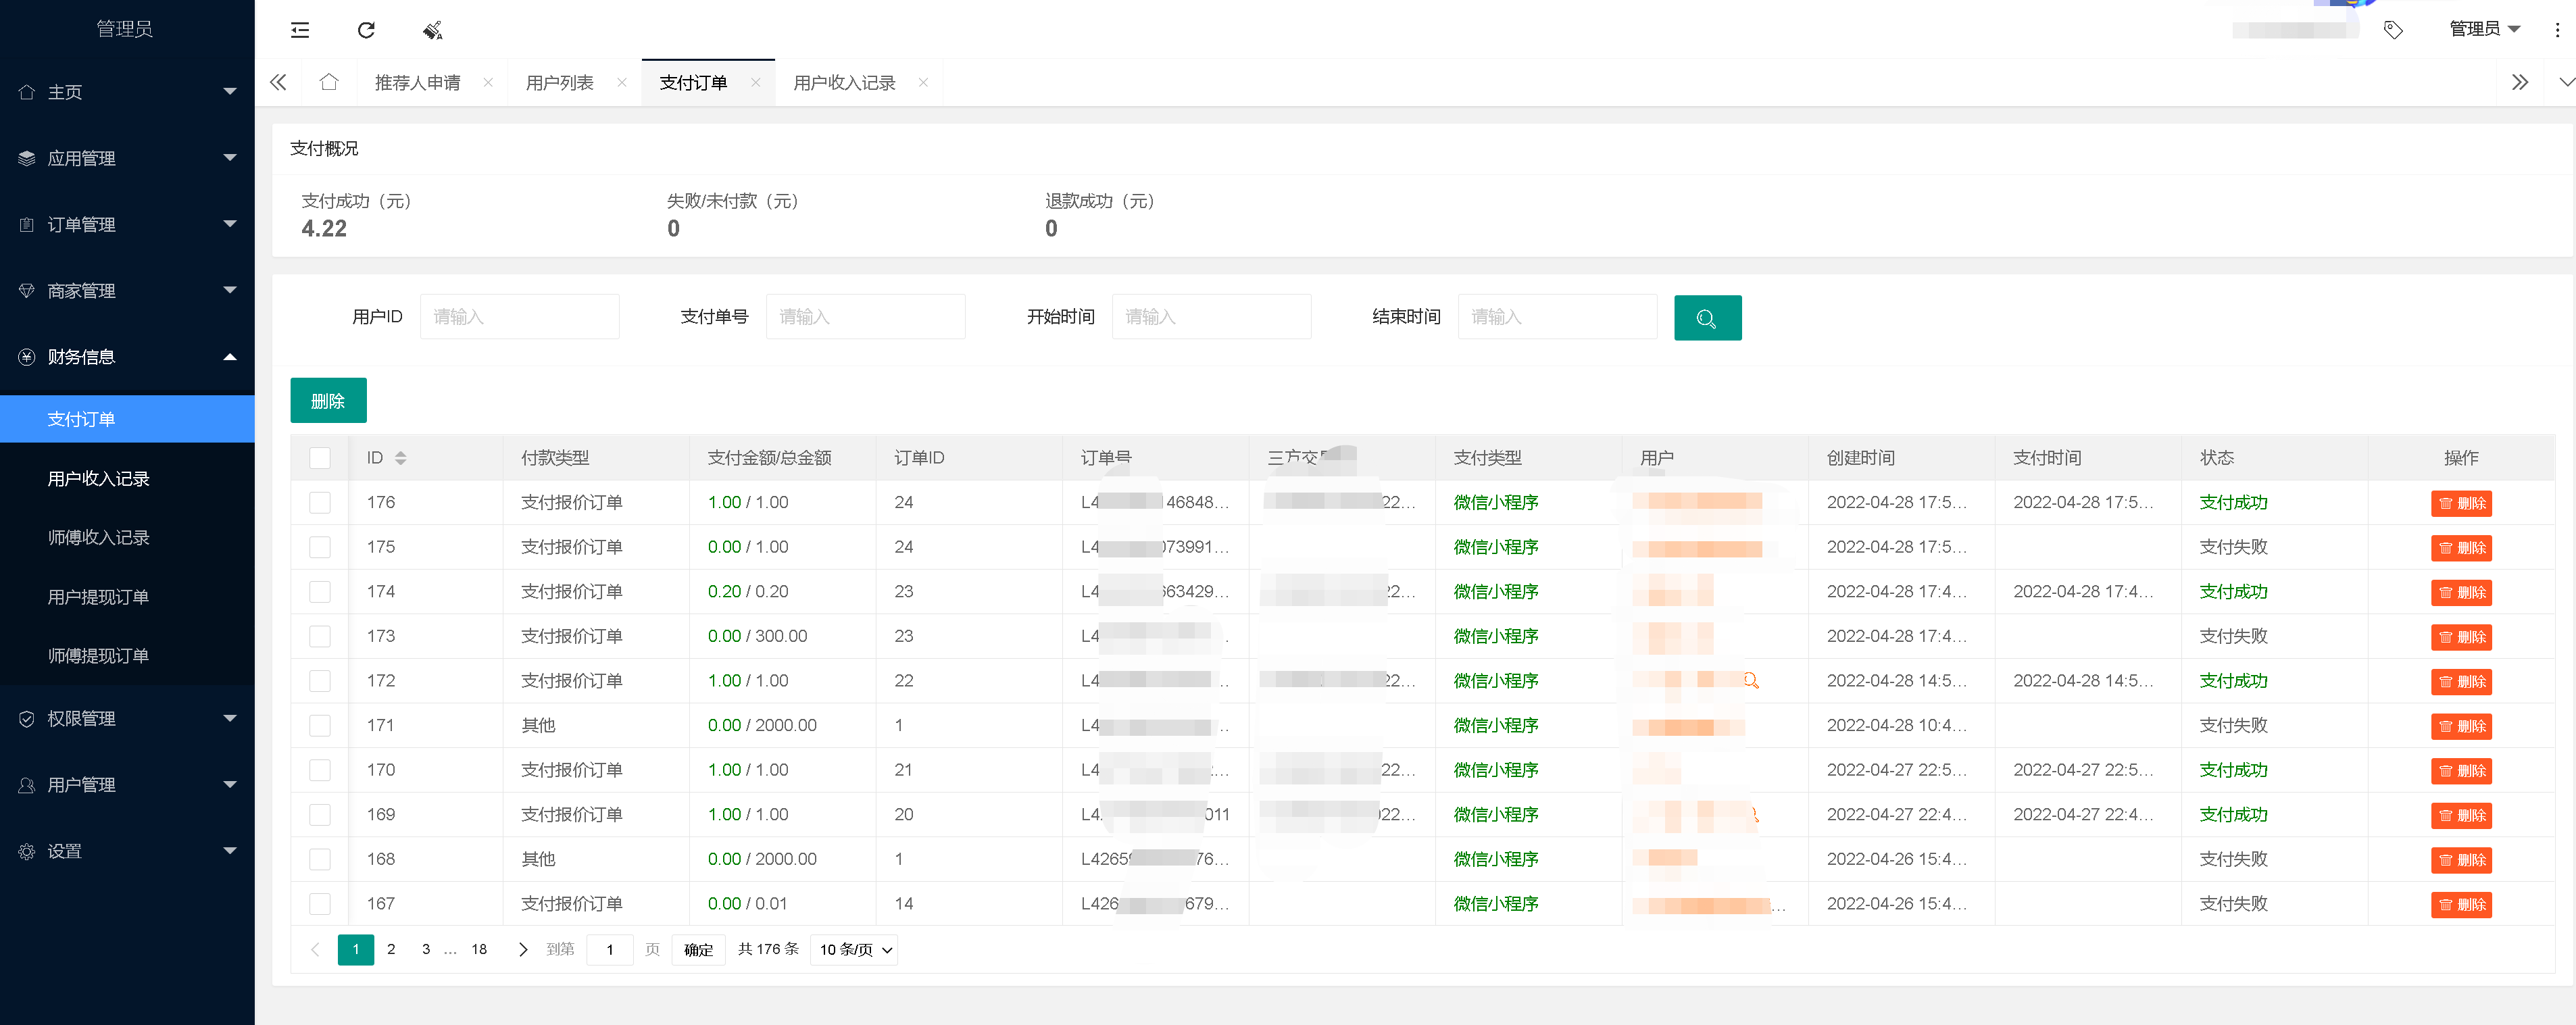Check the box for row 175

[x=320, y=547]
